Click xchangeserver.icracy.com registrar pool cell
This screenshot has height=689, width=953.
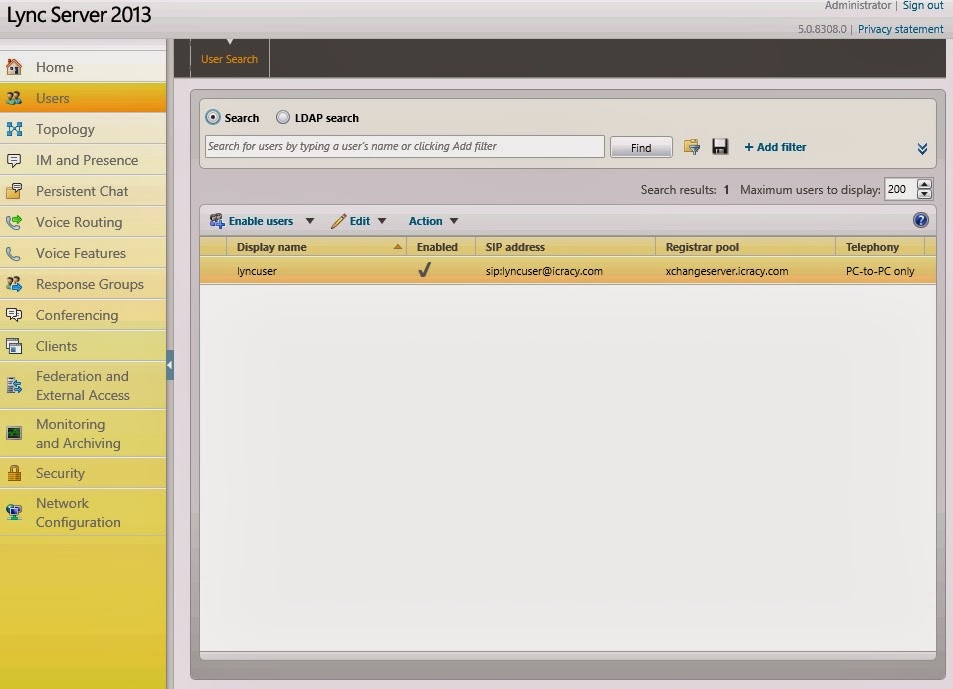click(x=726, y=271)
